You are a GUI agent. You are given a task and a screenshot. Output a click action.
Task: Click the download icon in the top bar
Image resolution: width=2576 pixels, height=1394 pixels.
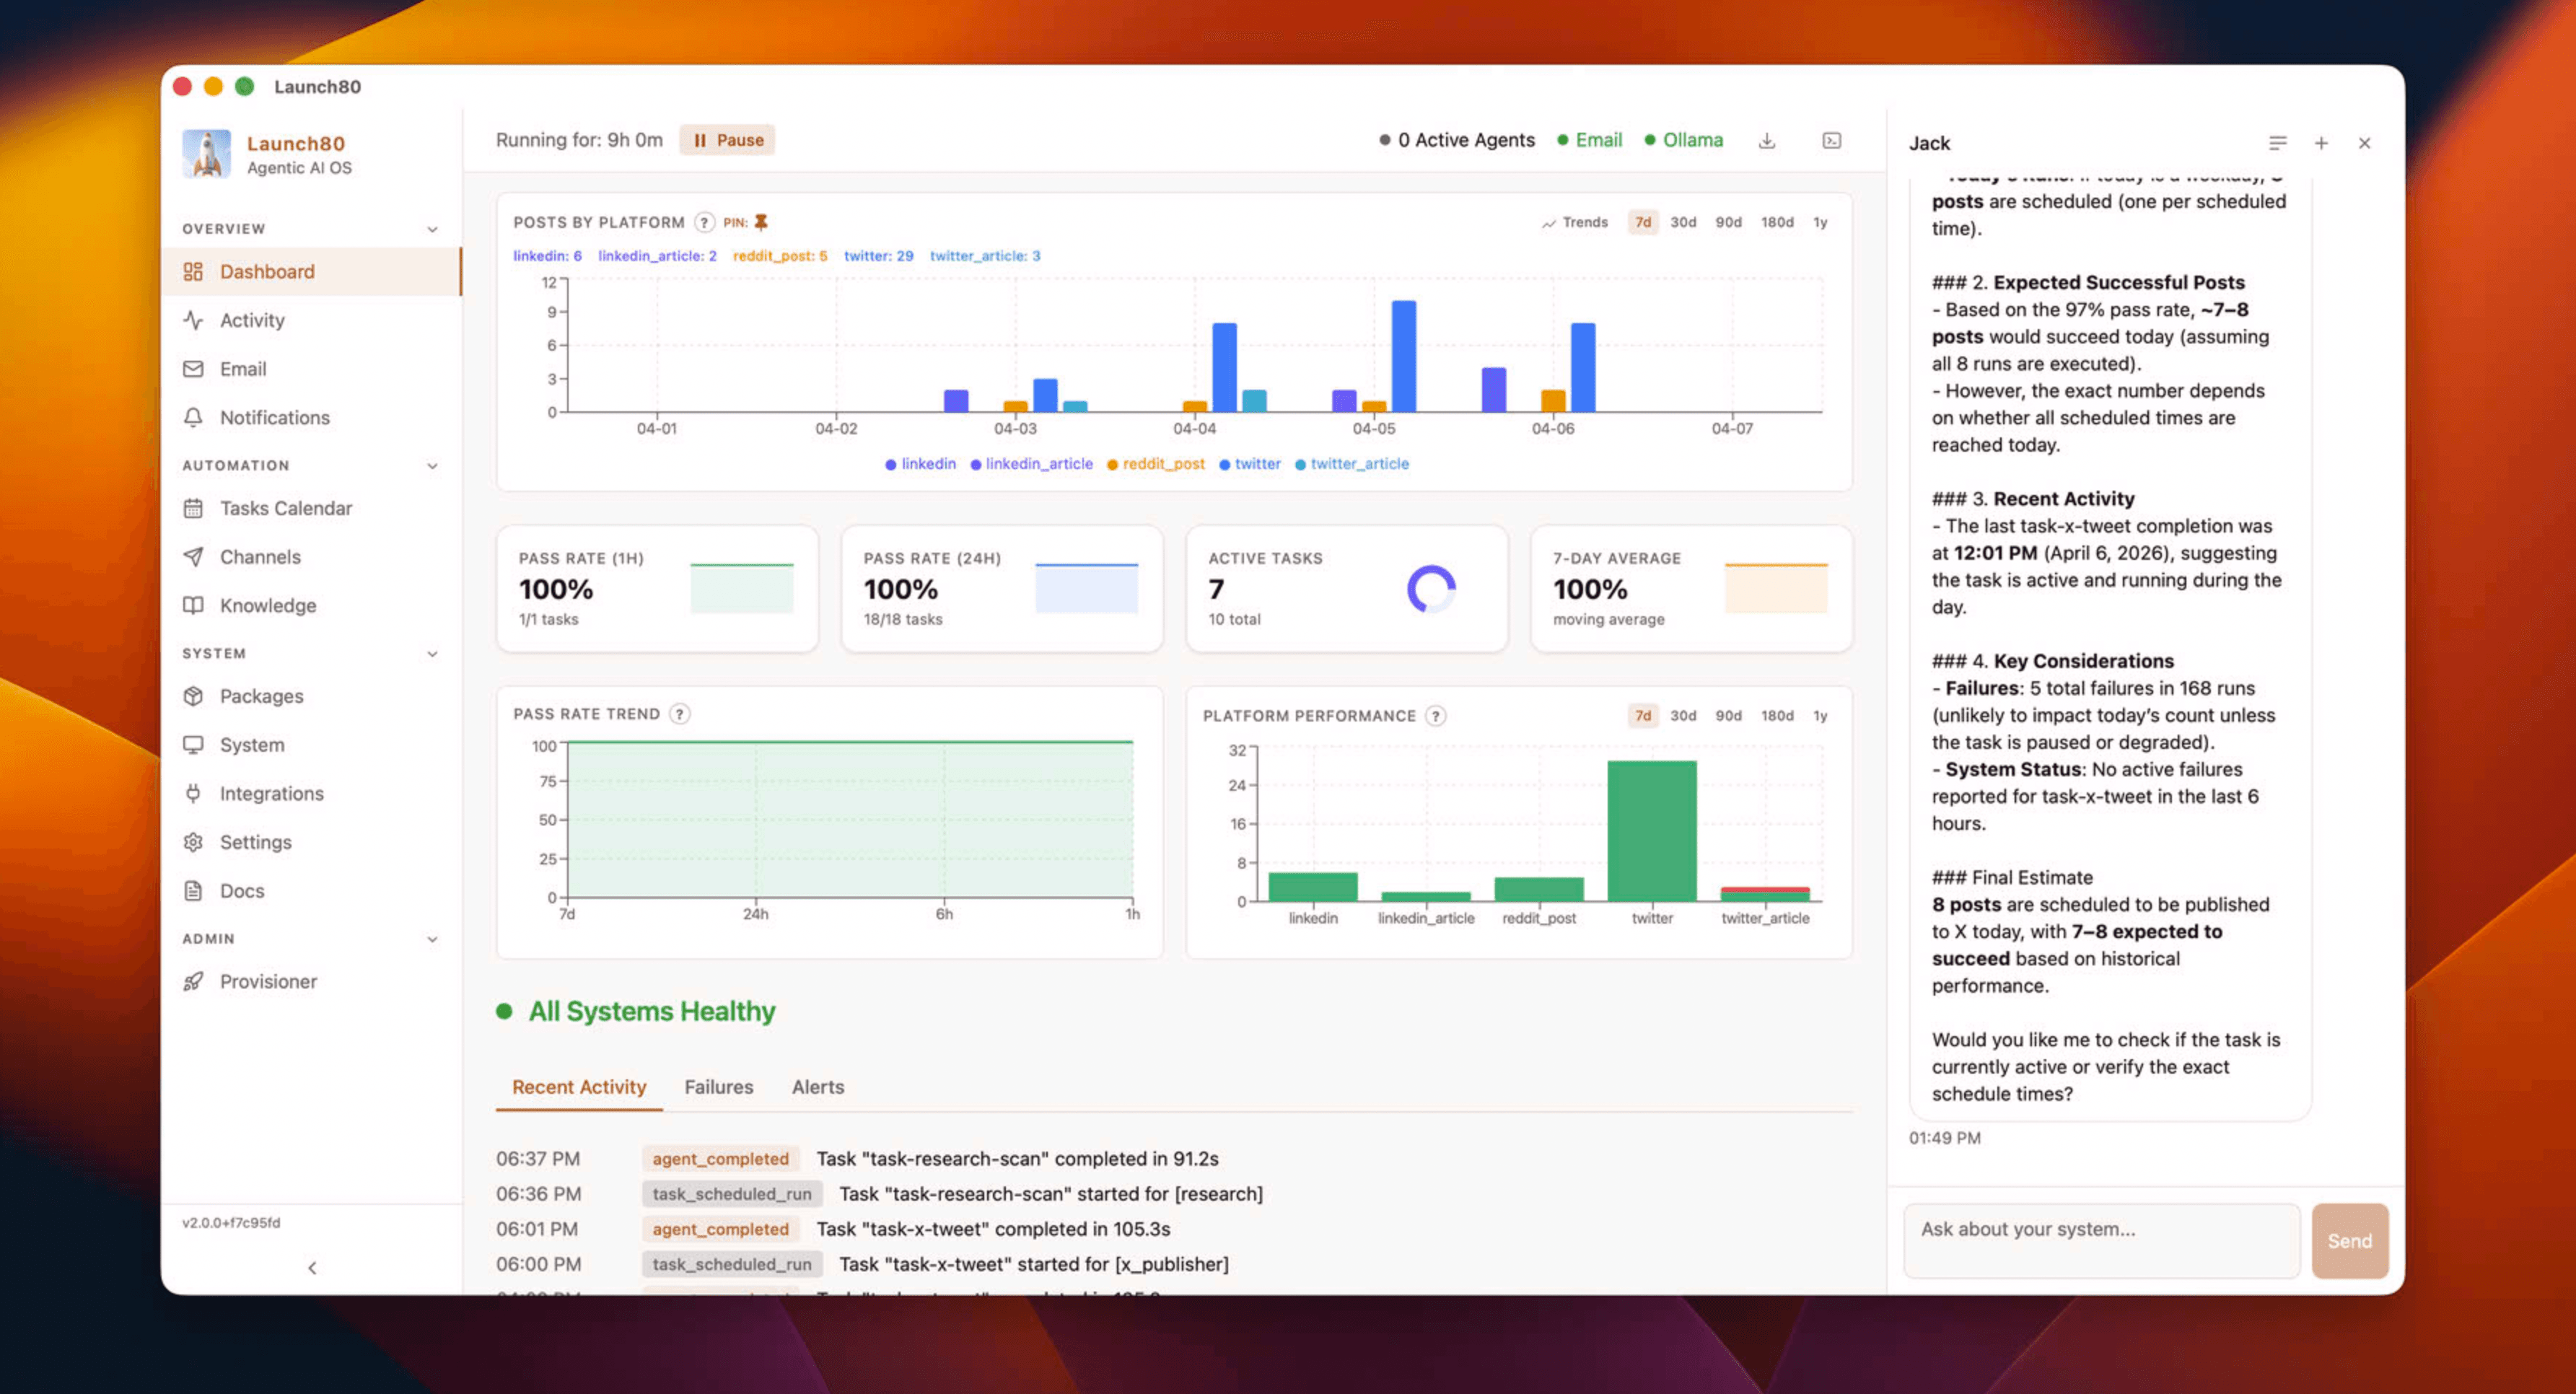(1768, 140)
